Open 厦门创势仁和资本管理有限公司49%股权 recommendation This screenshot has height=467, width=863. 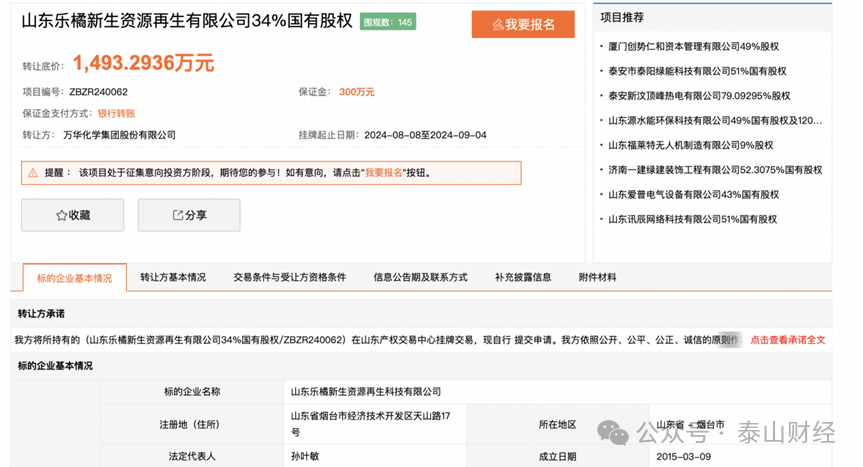693,46
